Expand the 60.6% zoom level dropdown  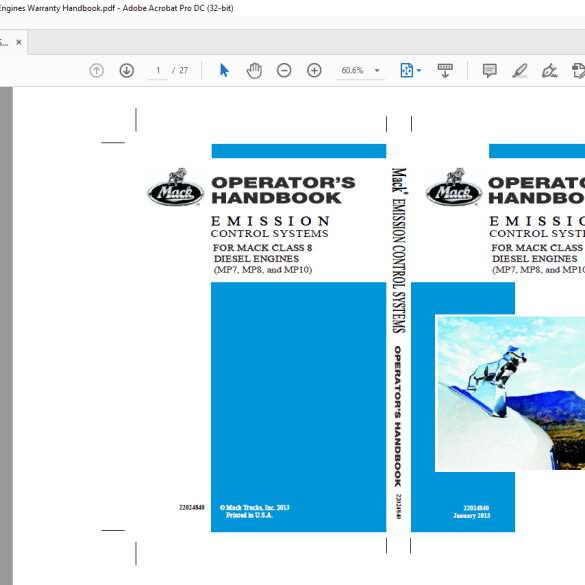coord(377,70)
